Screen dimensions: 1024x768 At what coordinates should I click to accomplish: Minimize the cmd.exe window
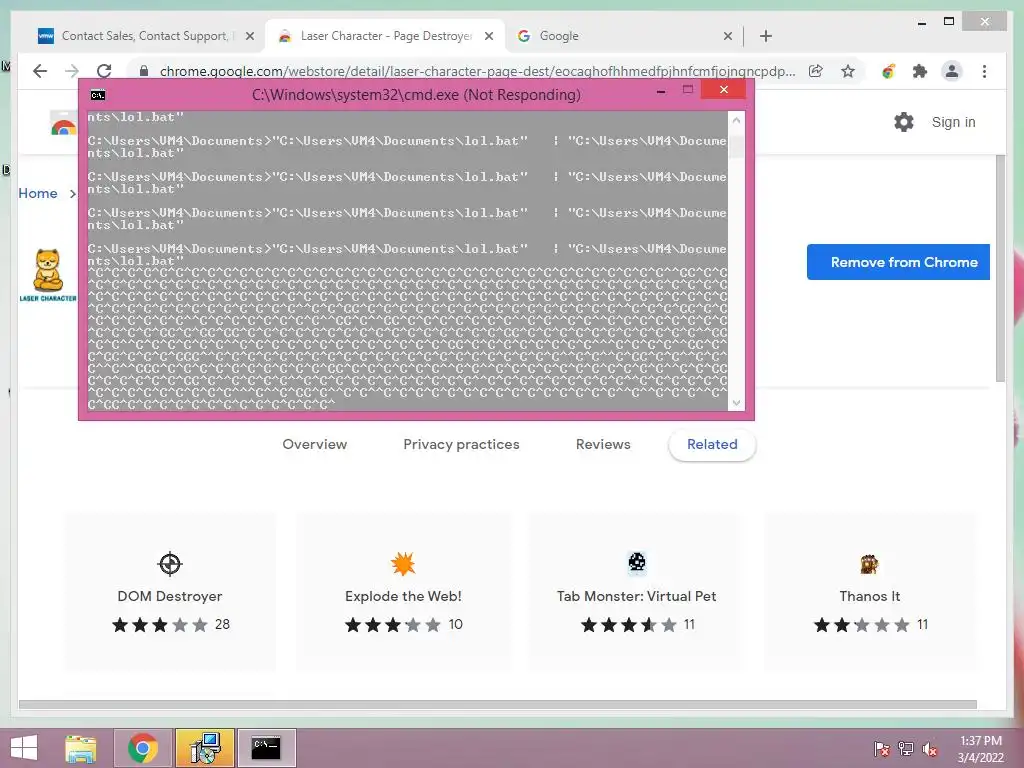tap(661, 90)
